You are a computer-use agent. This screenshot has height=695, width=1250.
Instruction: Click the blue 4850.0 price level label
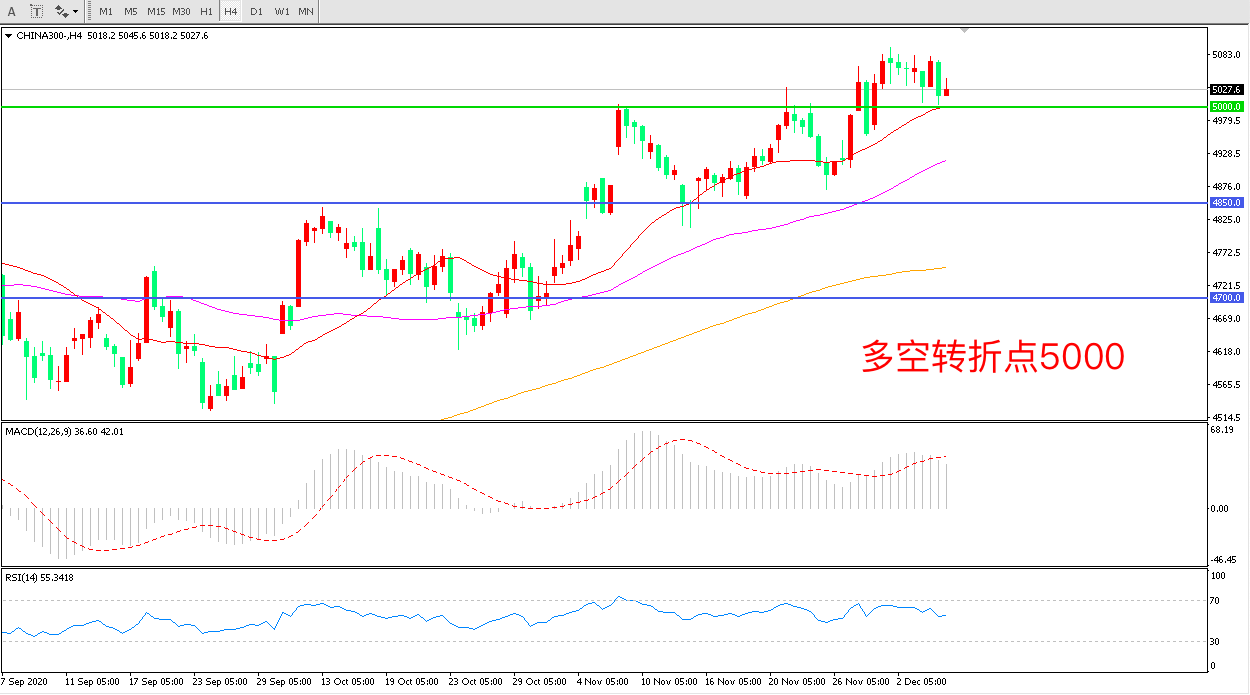tap(1225, 203)
